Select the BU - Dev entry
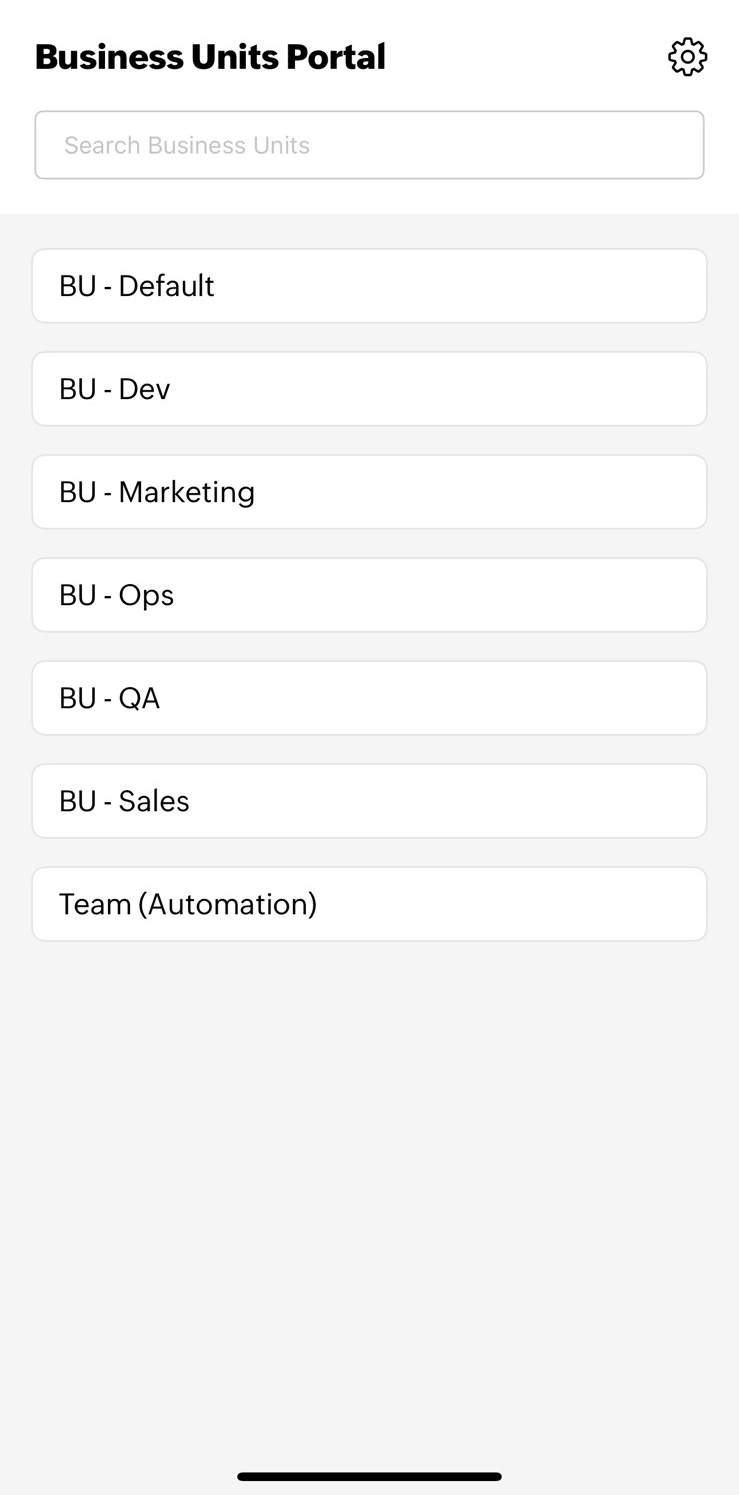 tap(369, 389)
